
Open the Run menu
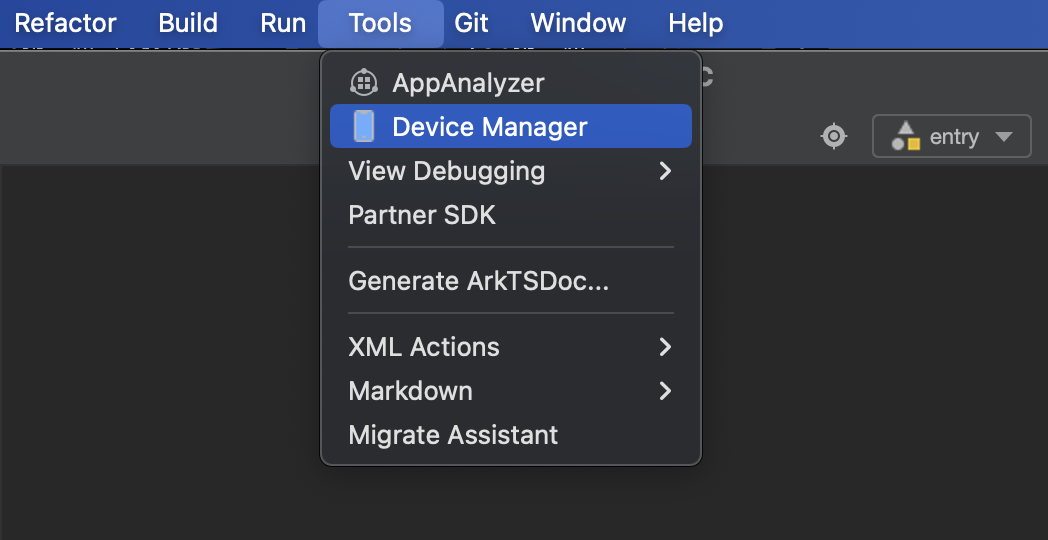click(283, 23)
